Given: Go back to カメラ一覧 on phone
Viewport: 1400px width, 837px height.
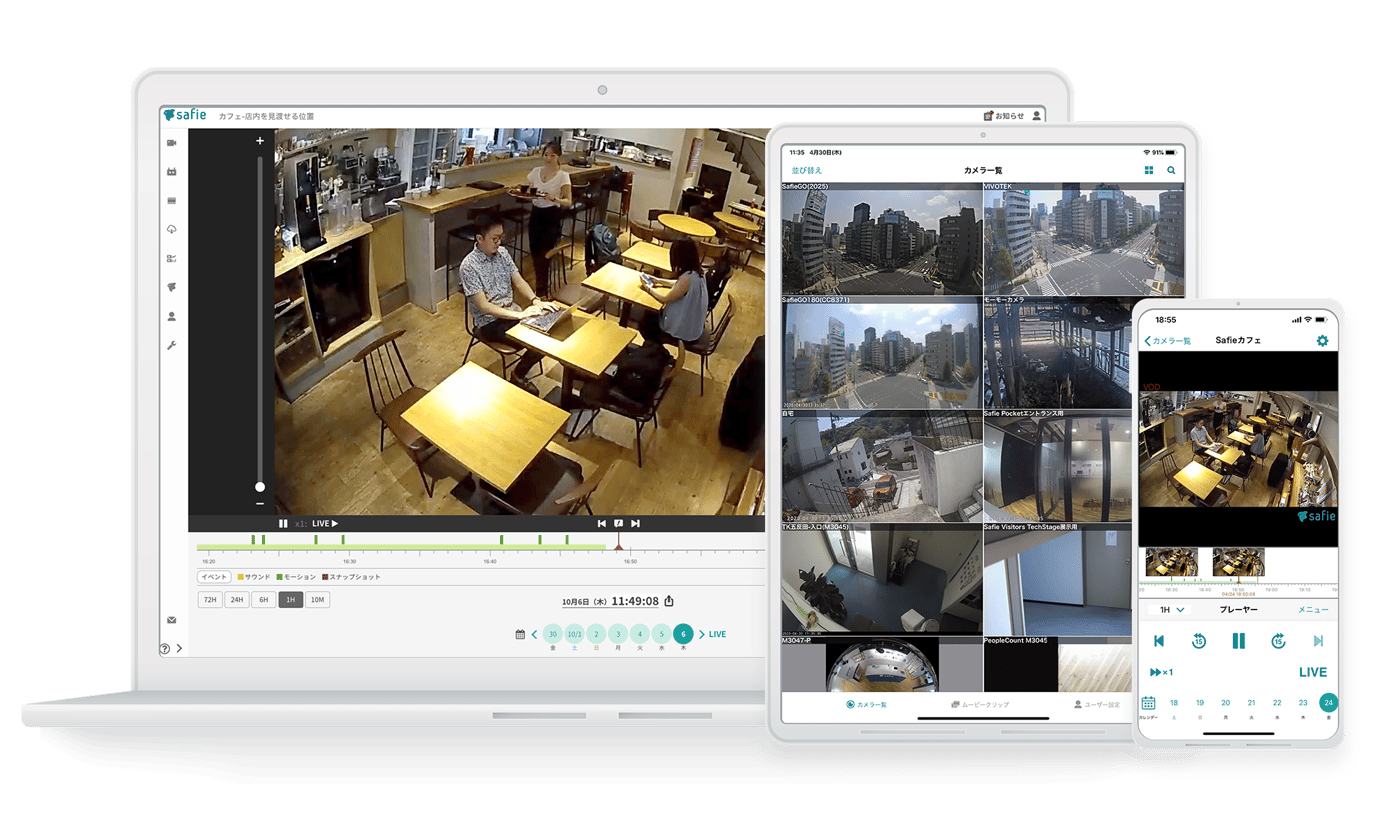Looking at the screenshot, I should 1168,341.
